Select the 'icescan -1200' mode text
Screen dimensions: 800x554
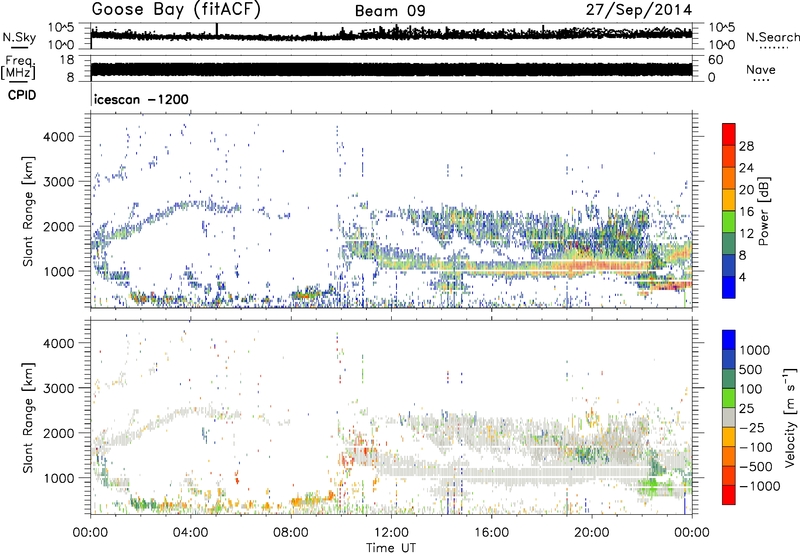142,99
